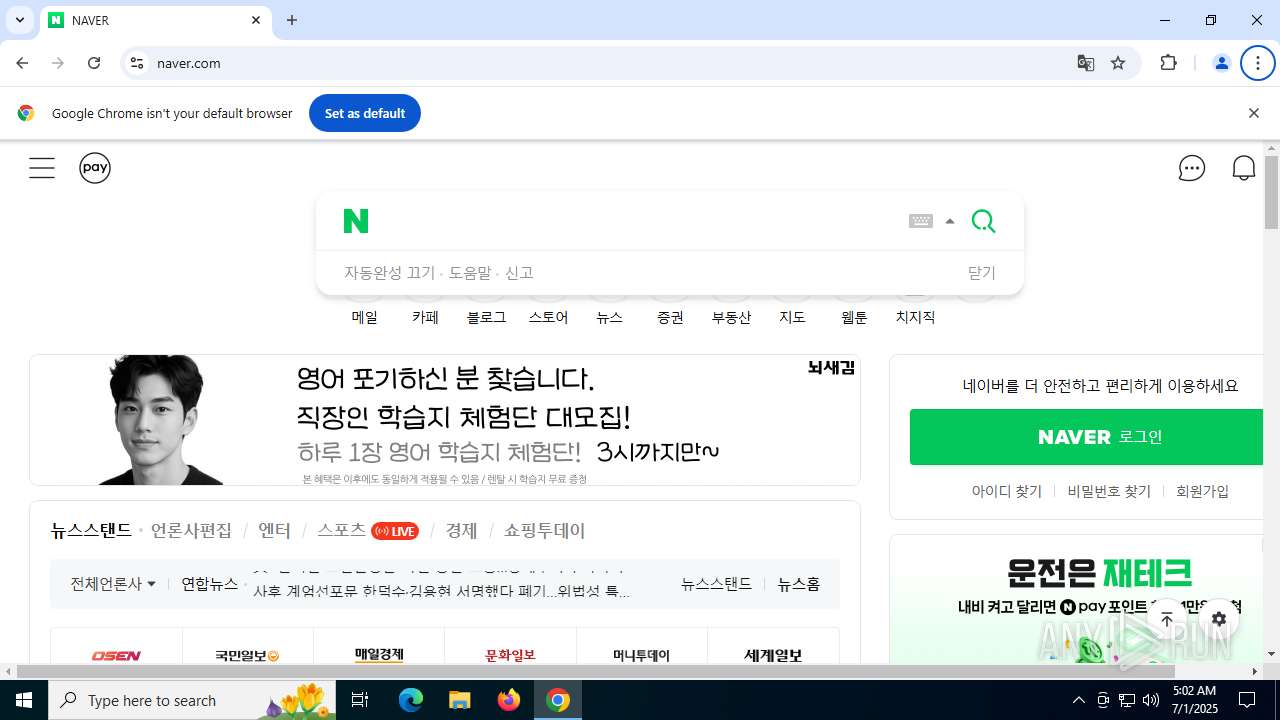The width and height of the screenshot is (1280, 720).
Task: Select the 엔터 tab
Action: click(x=274, y=530)
